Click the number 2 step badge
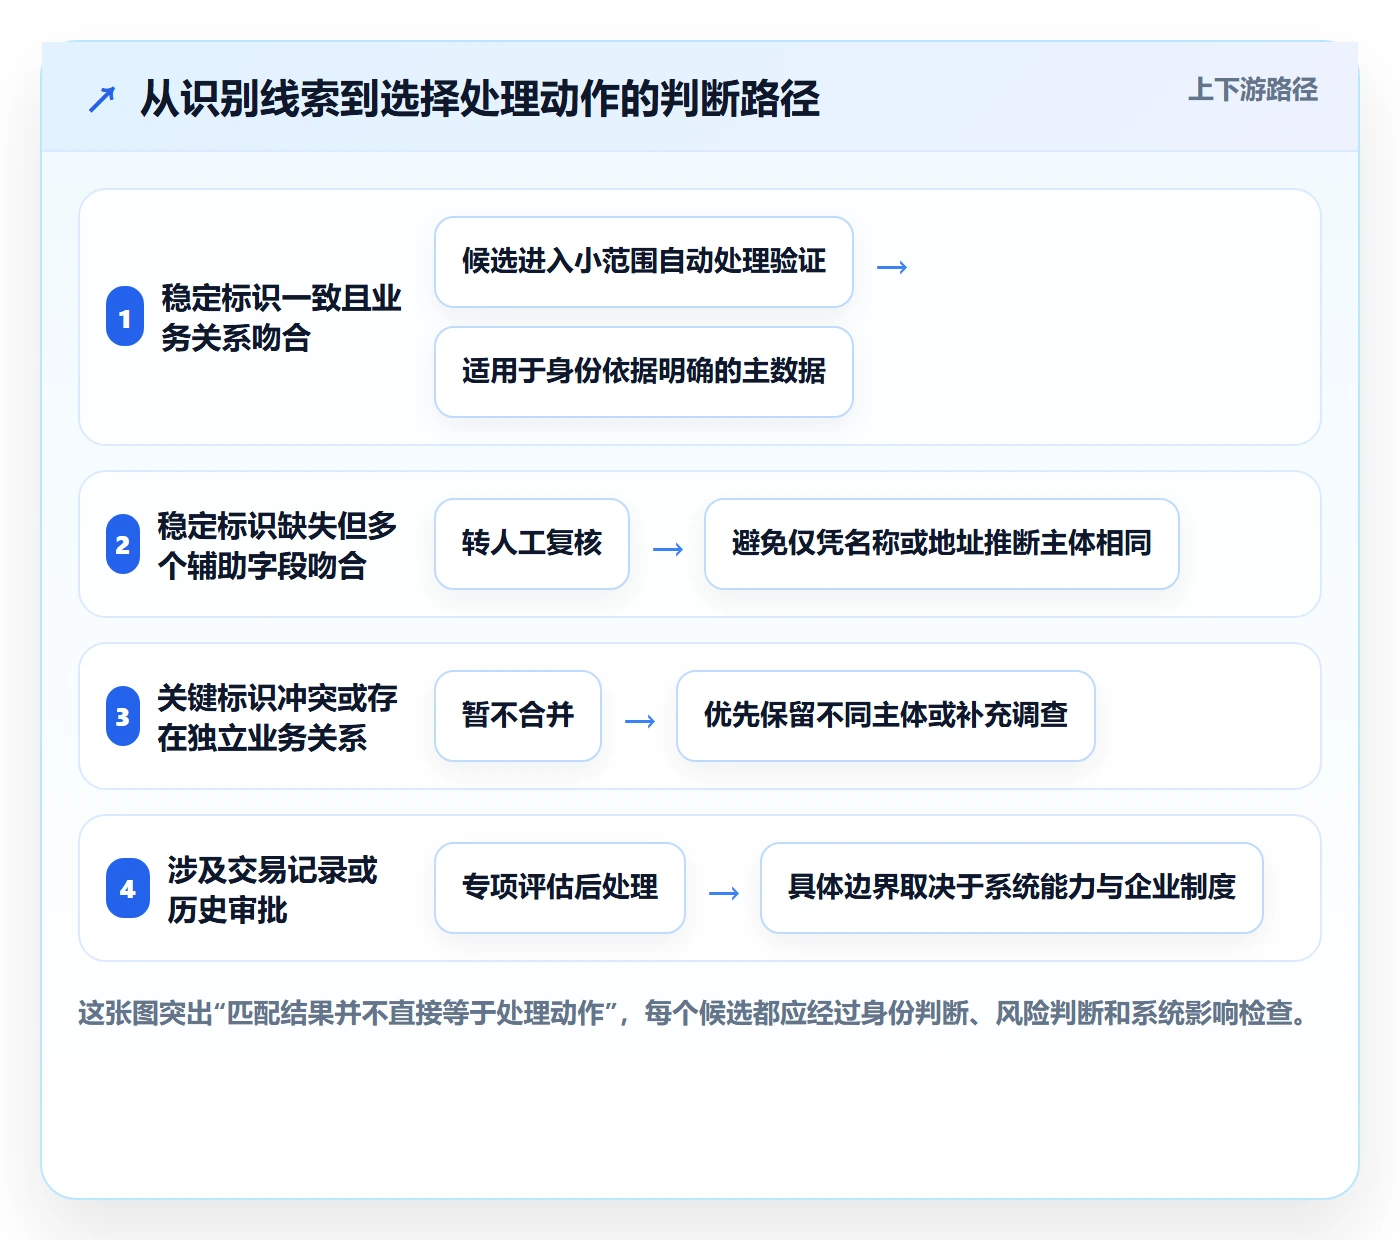Screen dimensions: 1400x1240 click(x=123, y=544)
